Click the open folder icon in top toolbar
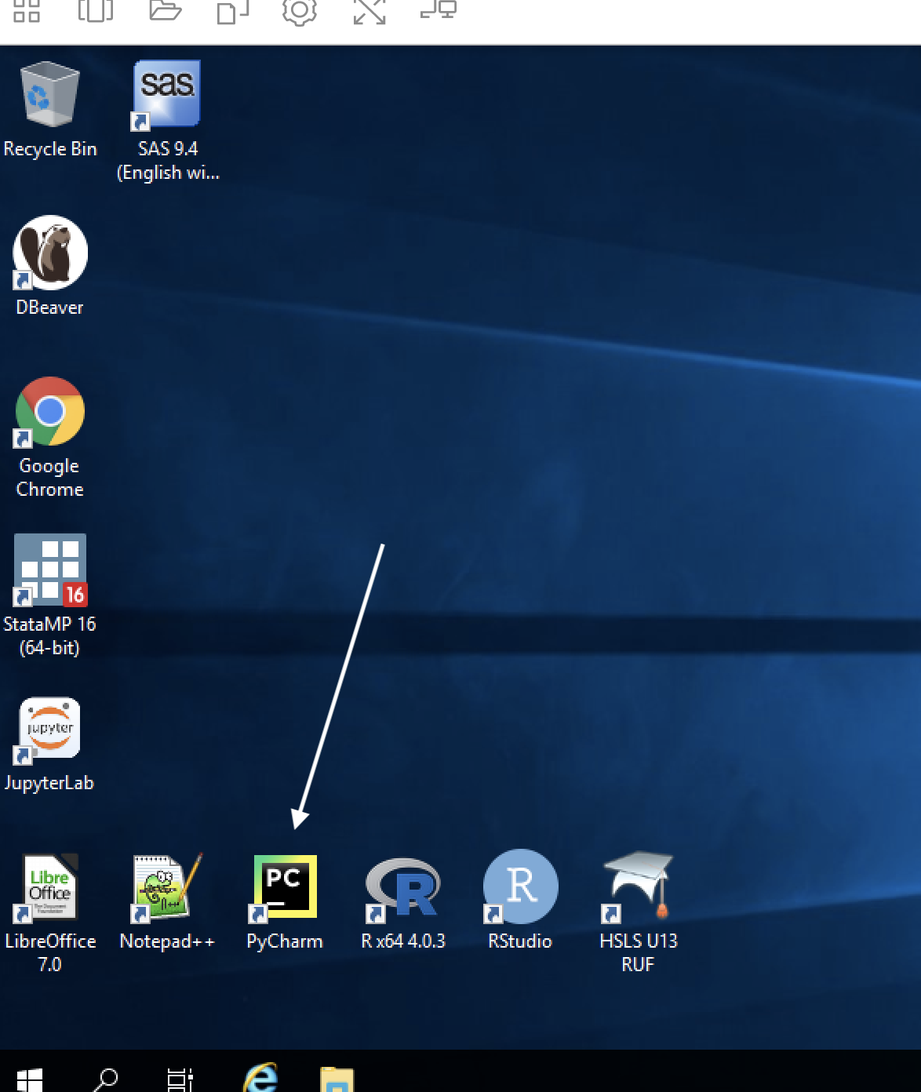The width and height of the screenshot is (921, 1092). point(165,12)
